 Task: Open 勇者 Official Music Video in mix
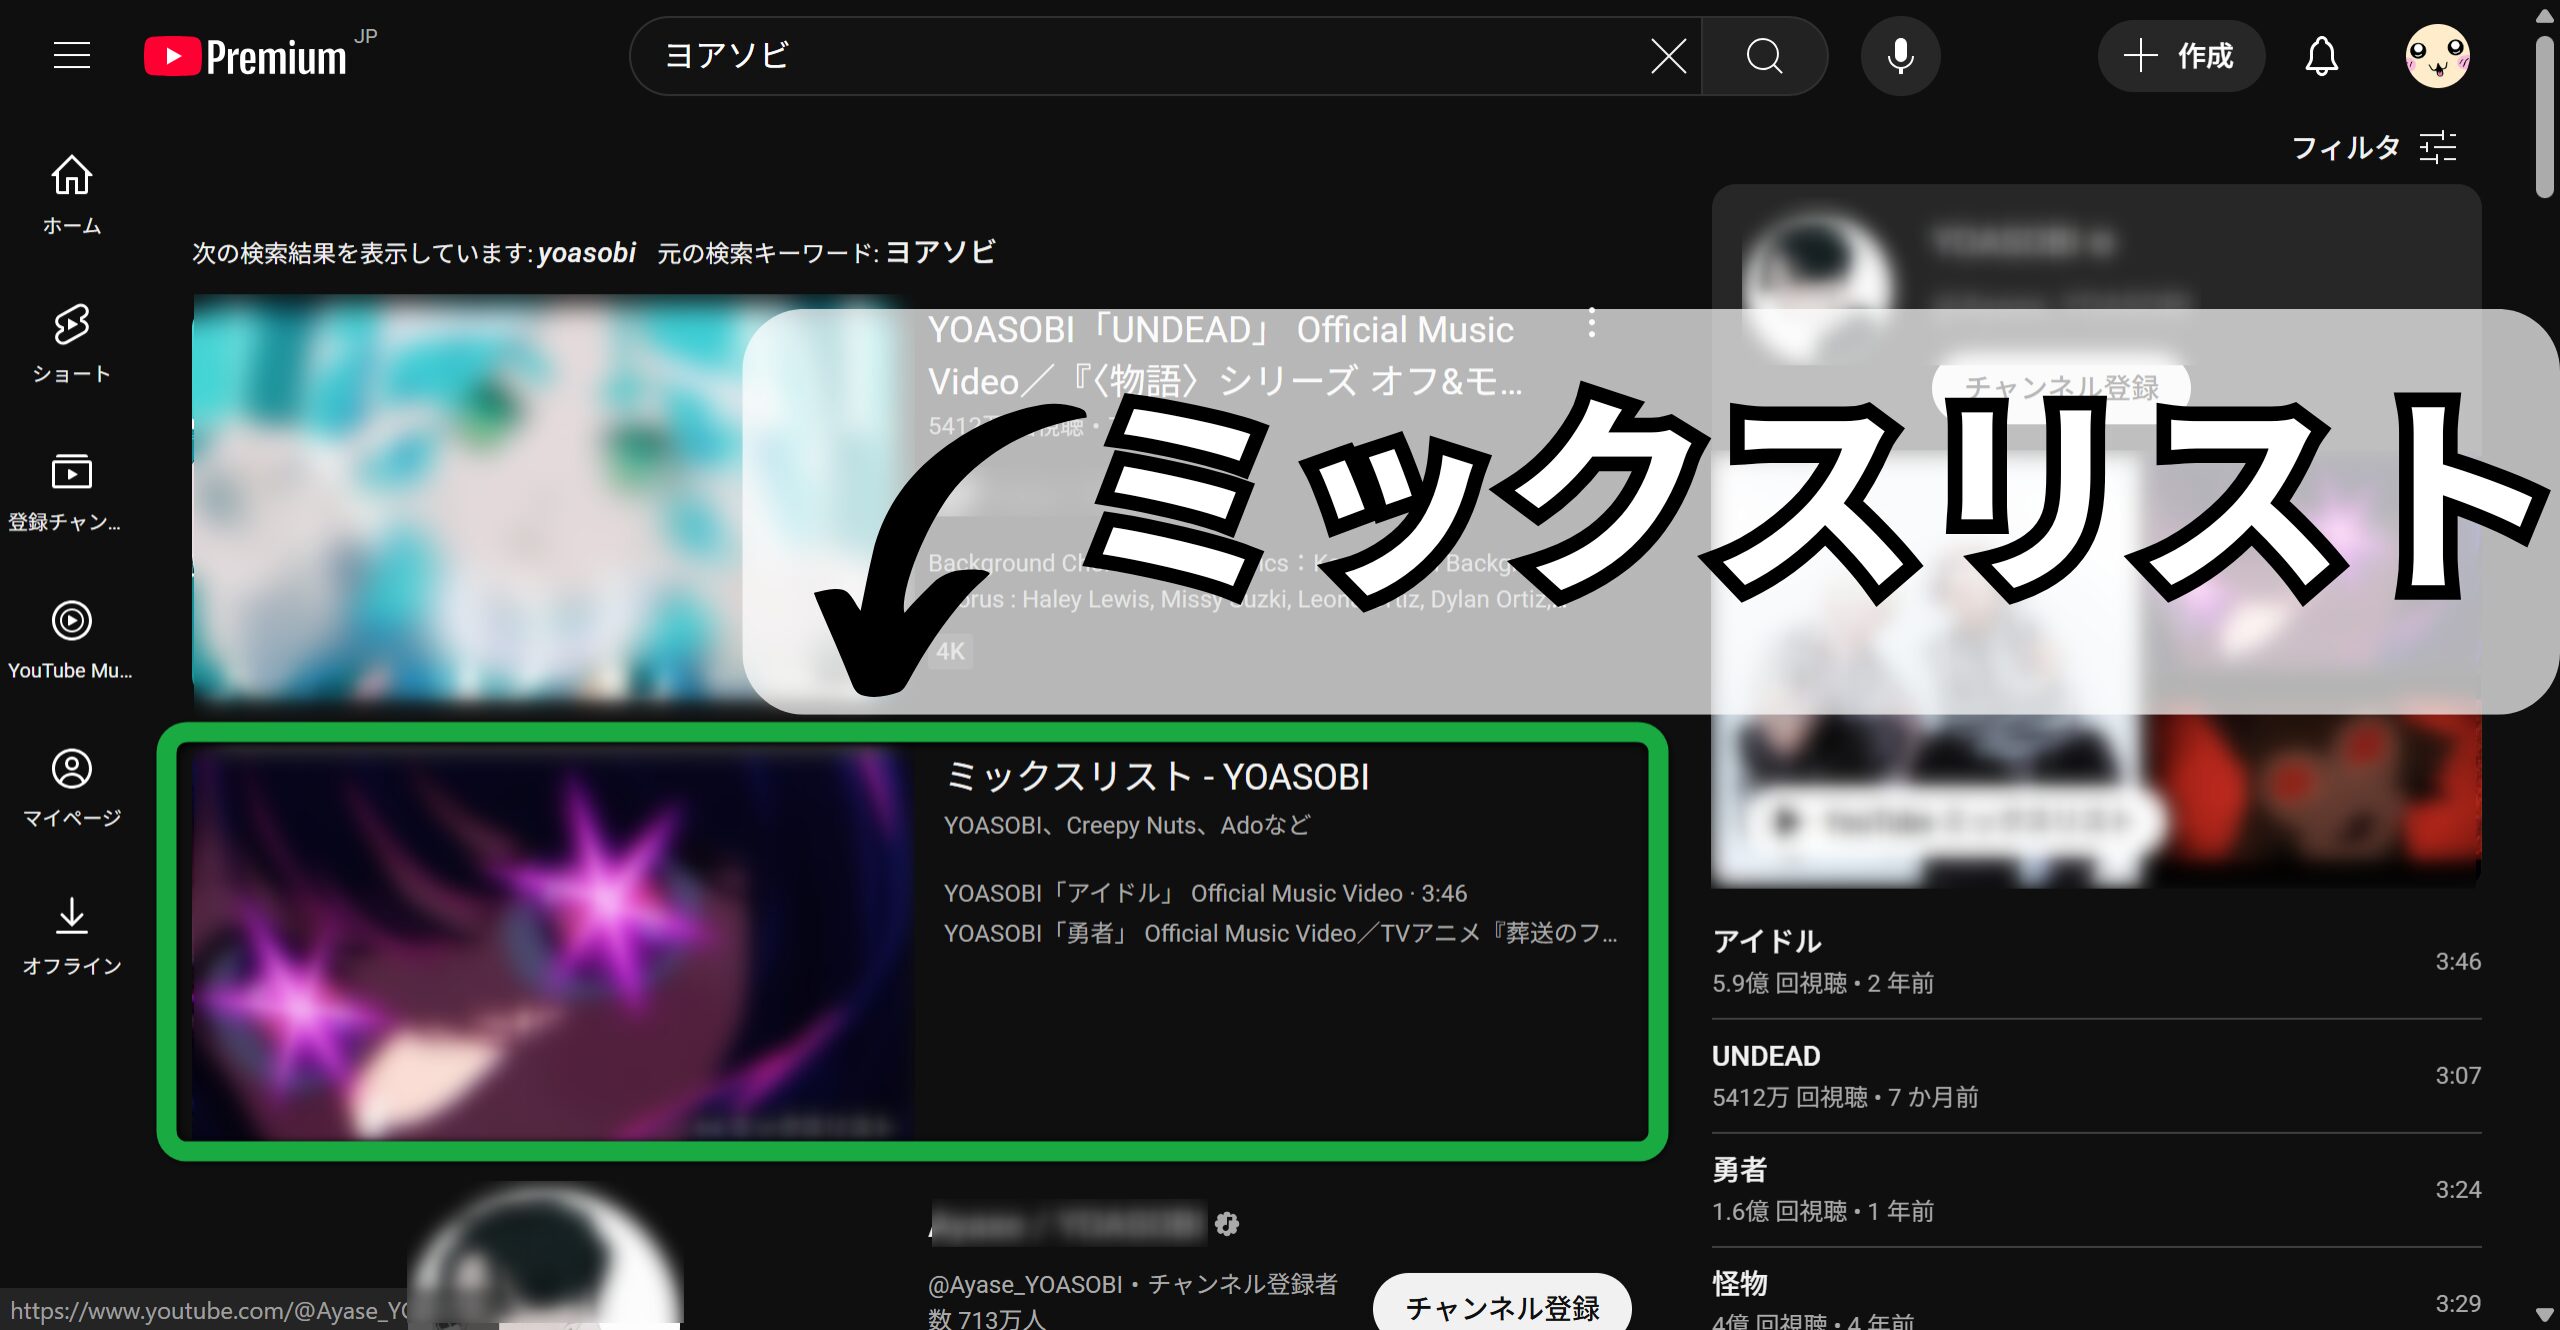point(1281,933)
